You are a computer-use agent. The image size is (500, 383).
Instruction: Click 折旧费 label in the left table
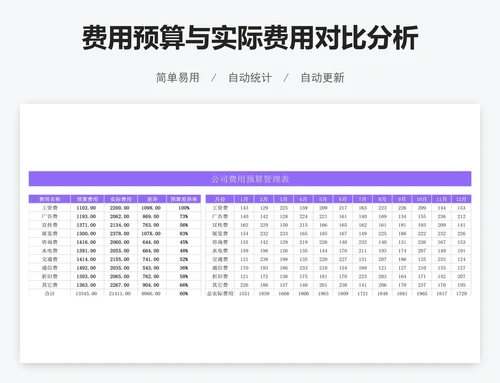click(50, 276)
